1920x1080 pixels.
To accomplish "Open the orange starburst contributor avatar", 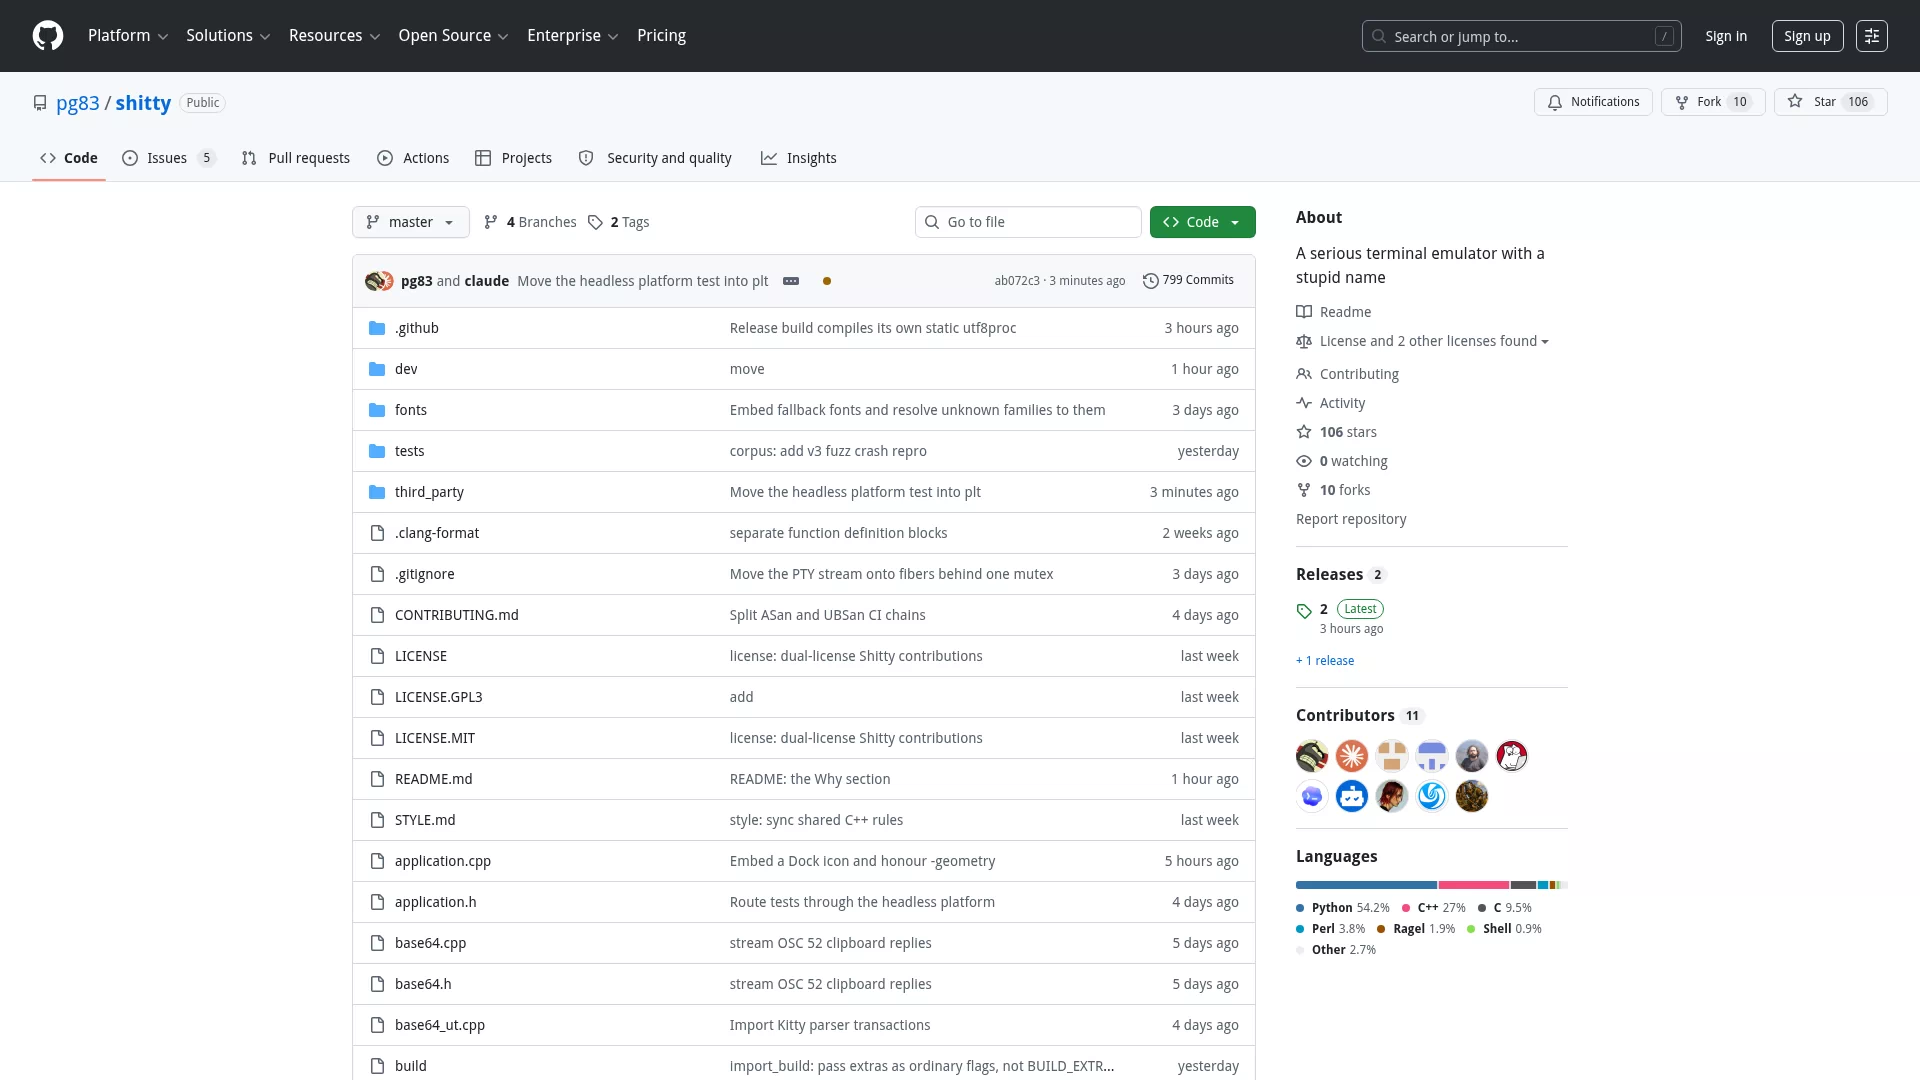I will pos(1352,756).
